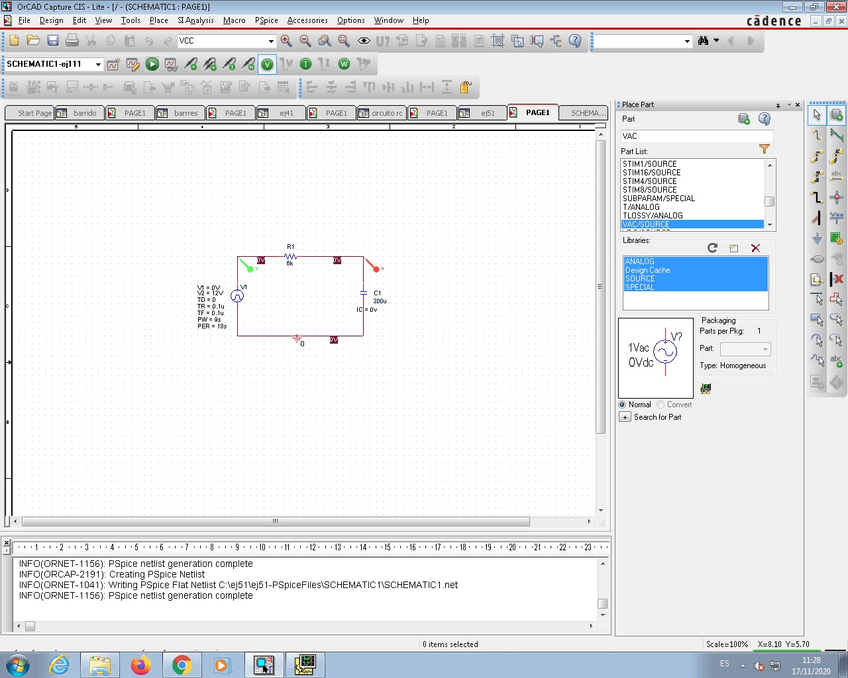Screen dimensions: 848x678
Task: Open Google Chrome from the taskbar
Action: [x=181, y=664]
